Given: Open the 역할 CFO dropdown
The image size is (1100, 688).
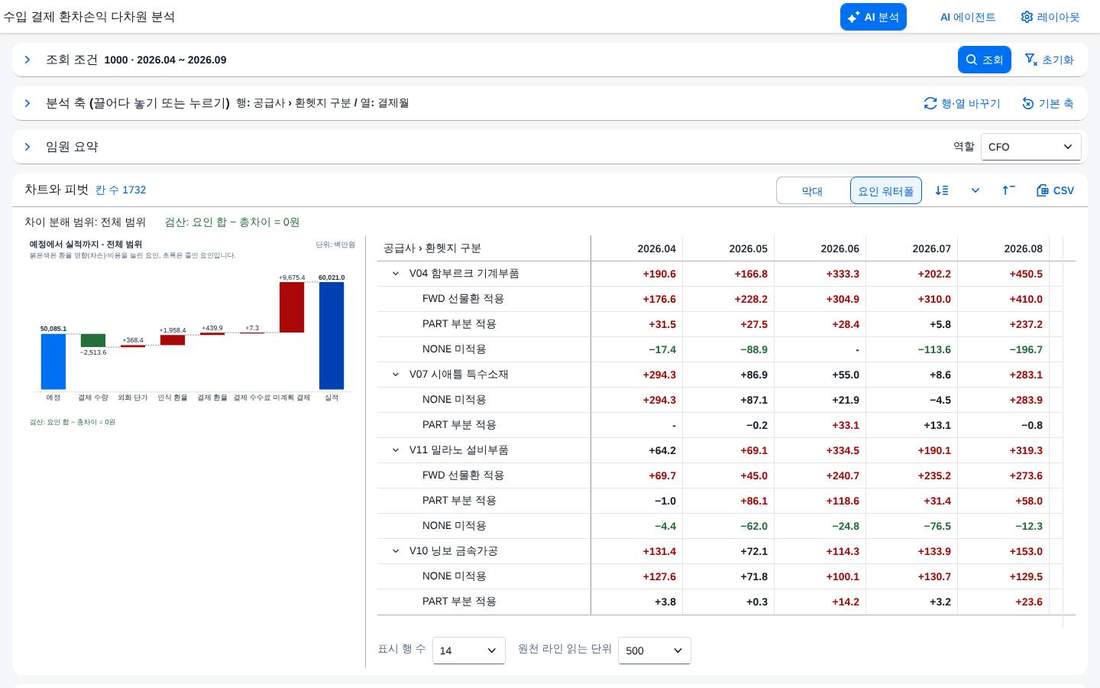Looking at the screenshot, I should pos(1031,147).
